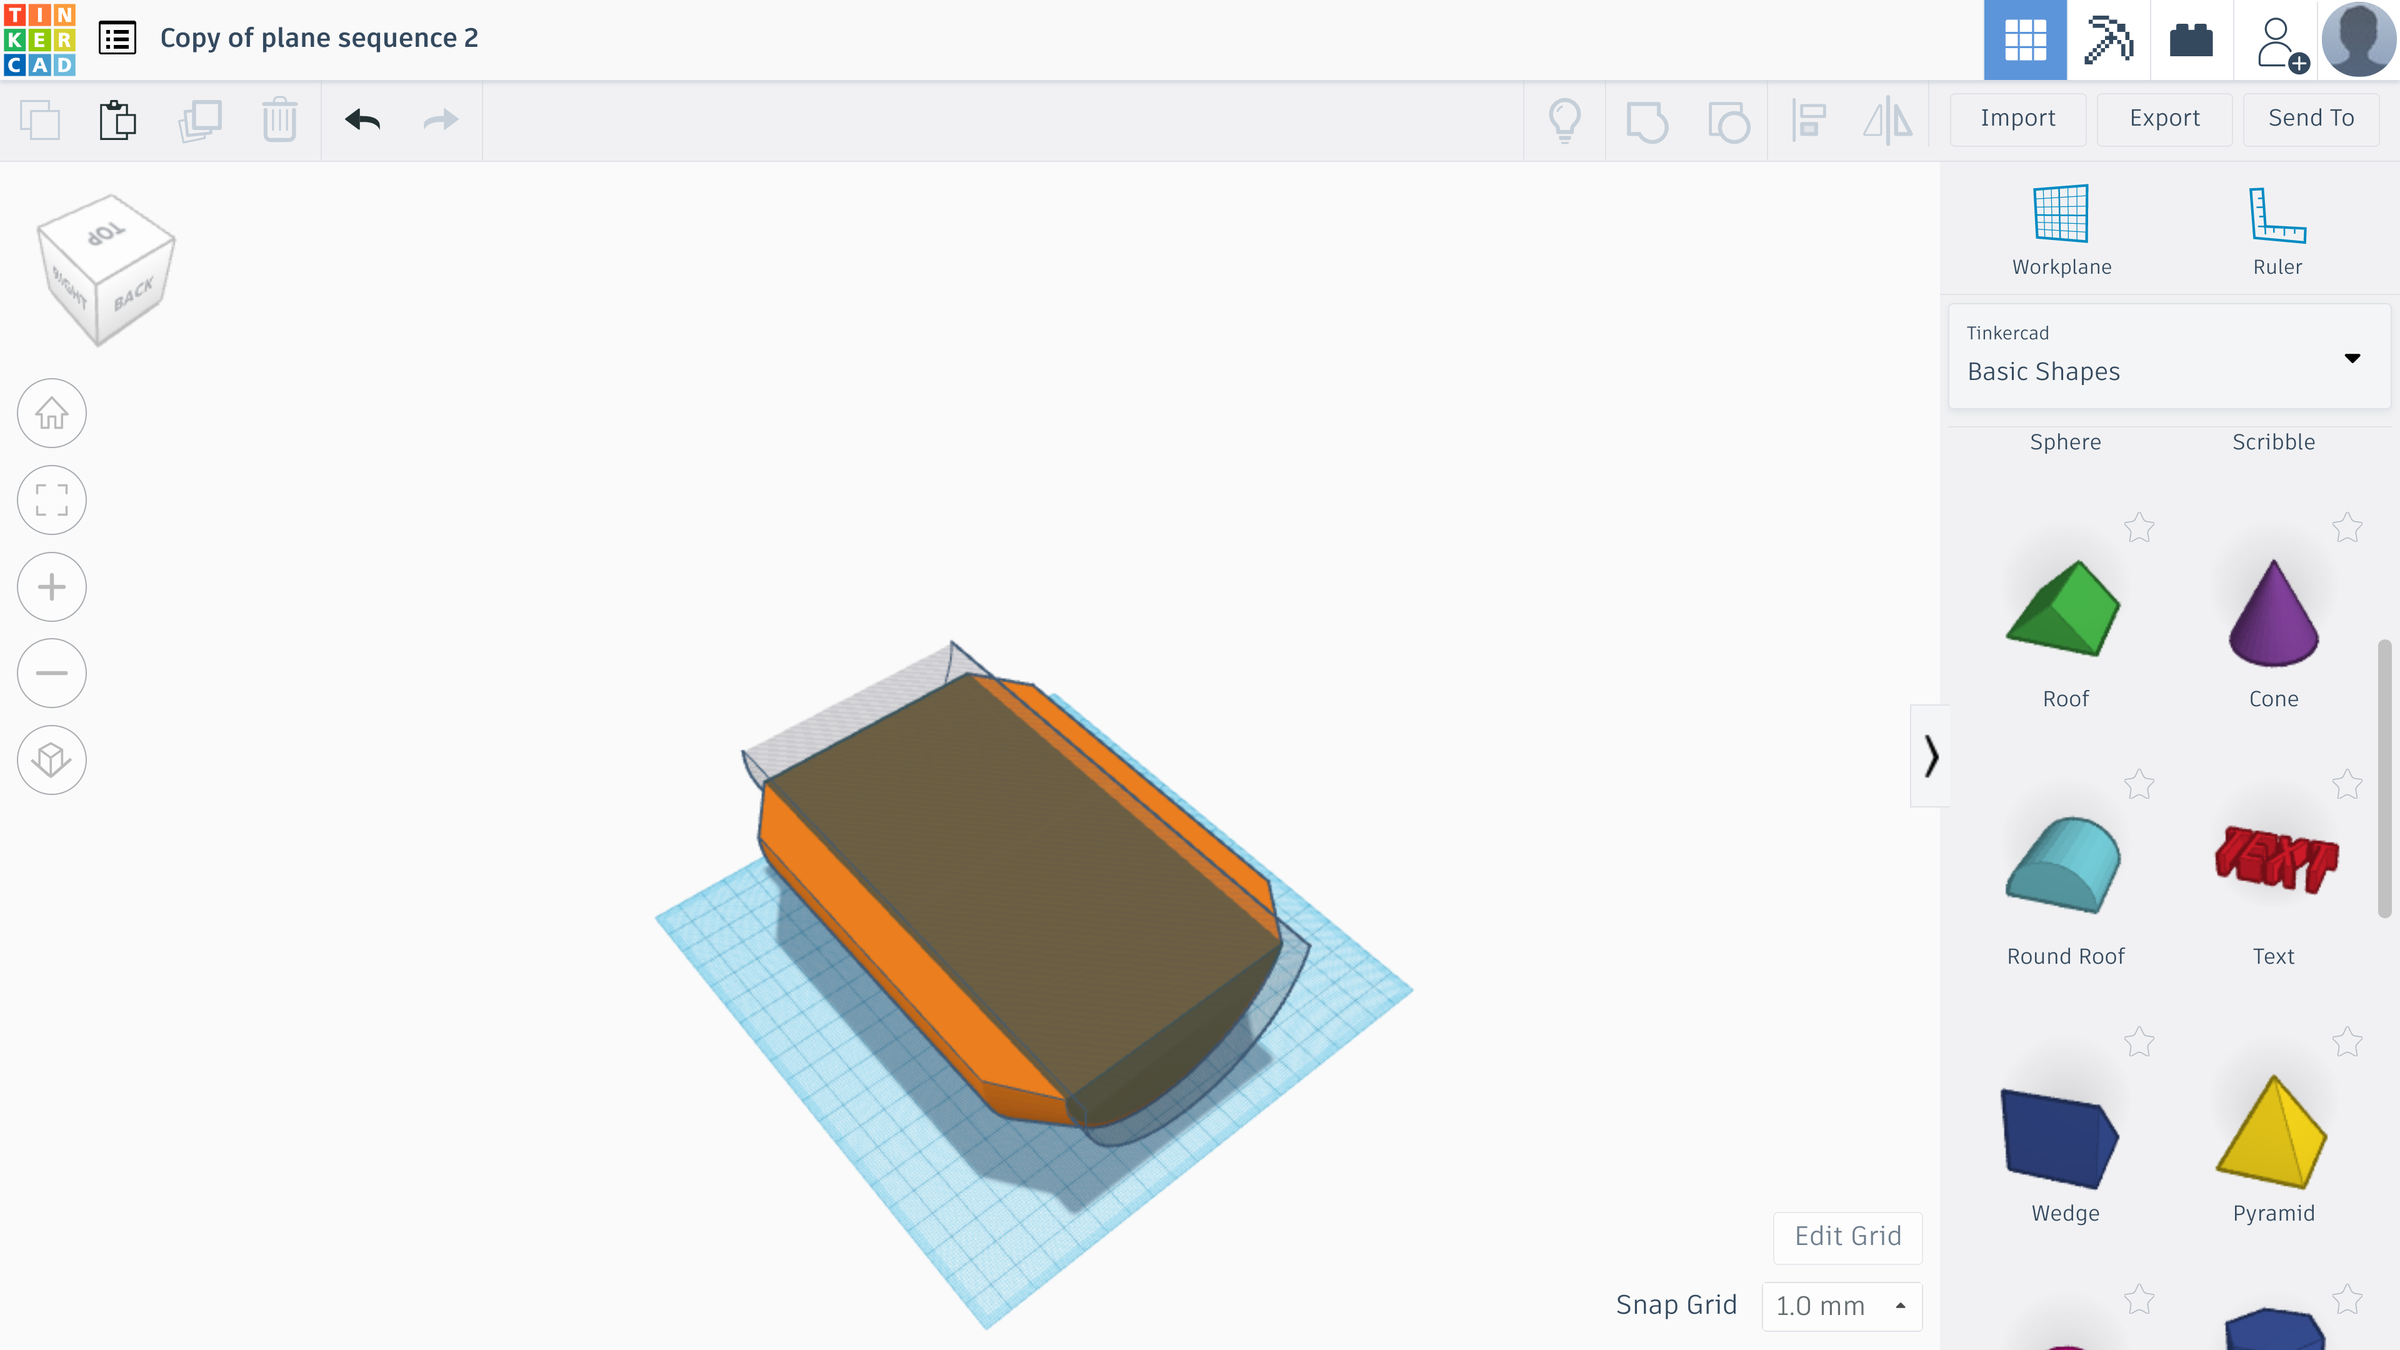The width and height of the screenshot is (2400, 1350).
Task: Align the selected objects
Action: coord(1810,120)
